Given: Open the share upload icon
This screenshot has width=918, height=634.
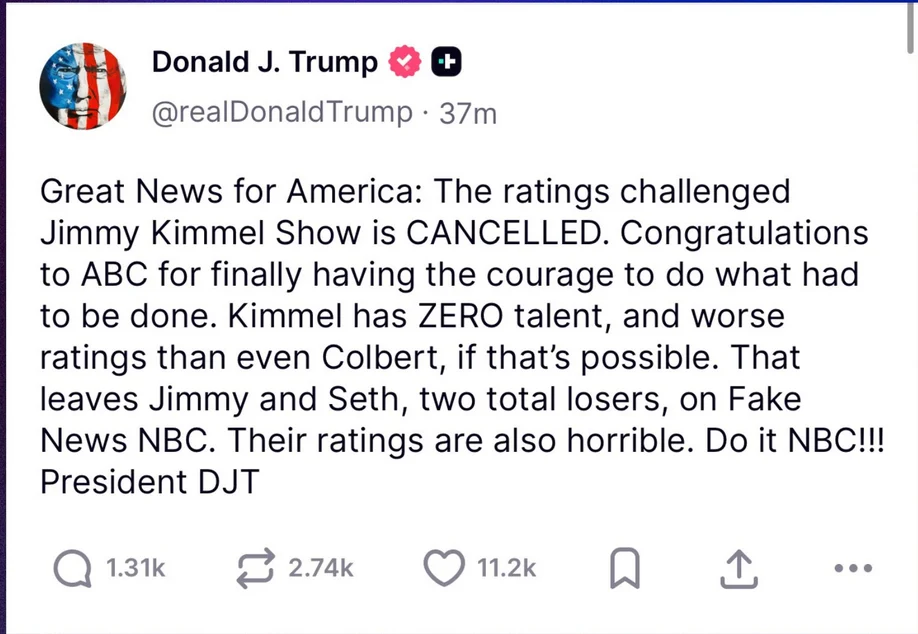Looking at the screenshot, I should point(735,569).
